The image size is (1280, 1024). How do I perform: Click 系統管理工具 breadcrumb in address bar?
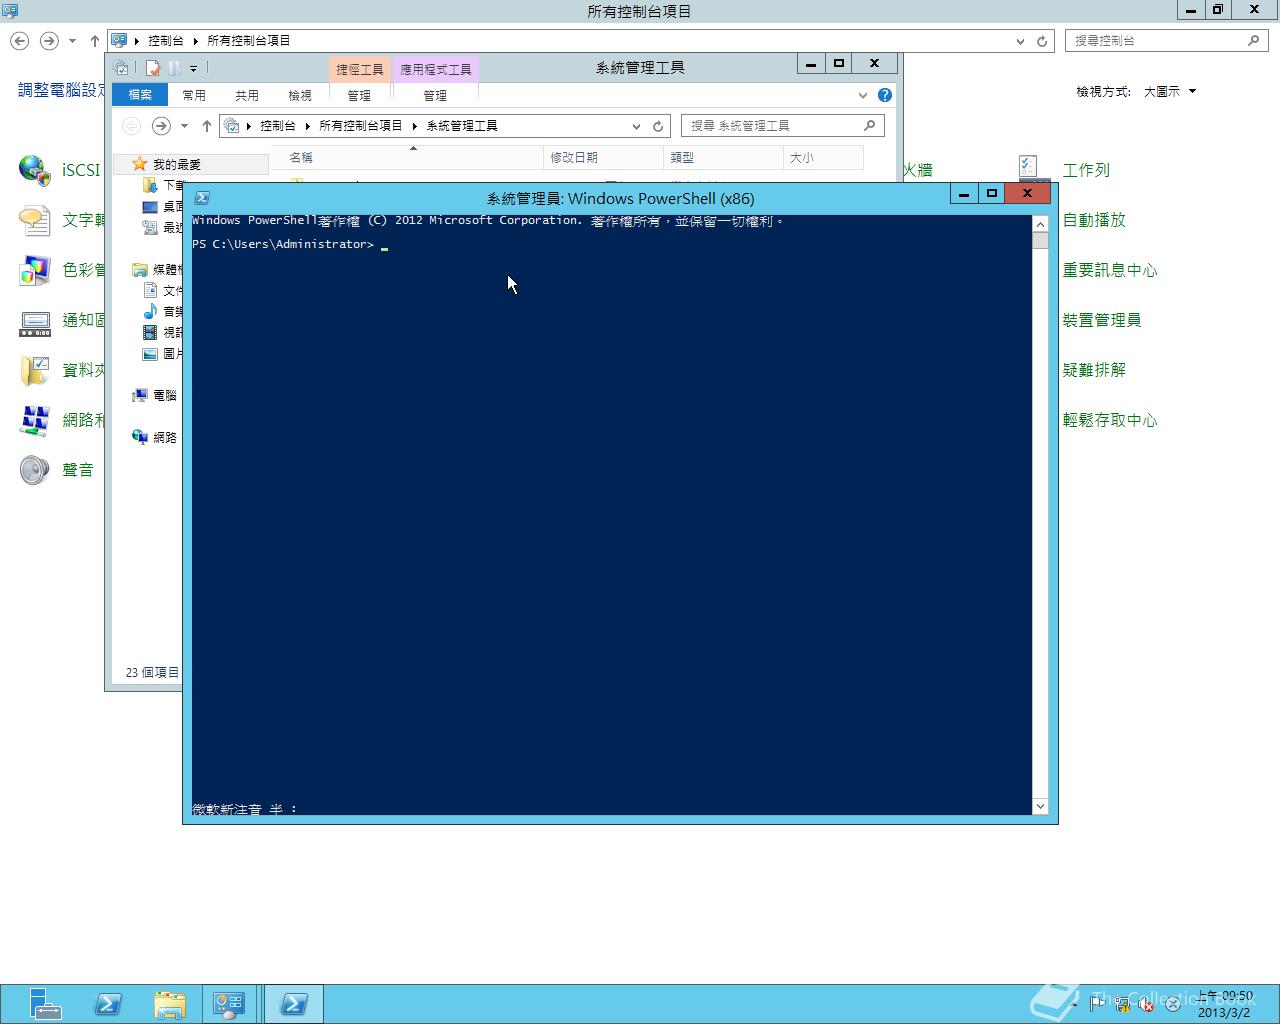click(462, 126)
